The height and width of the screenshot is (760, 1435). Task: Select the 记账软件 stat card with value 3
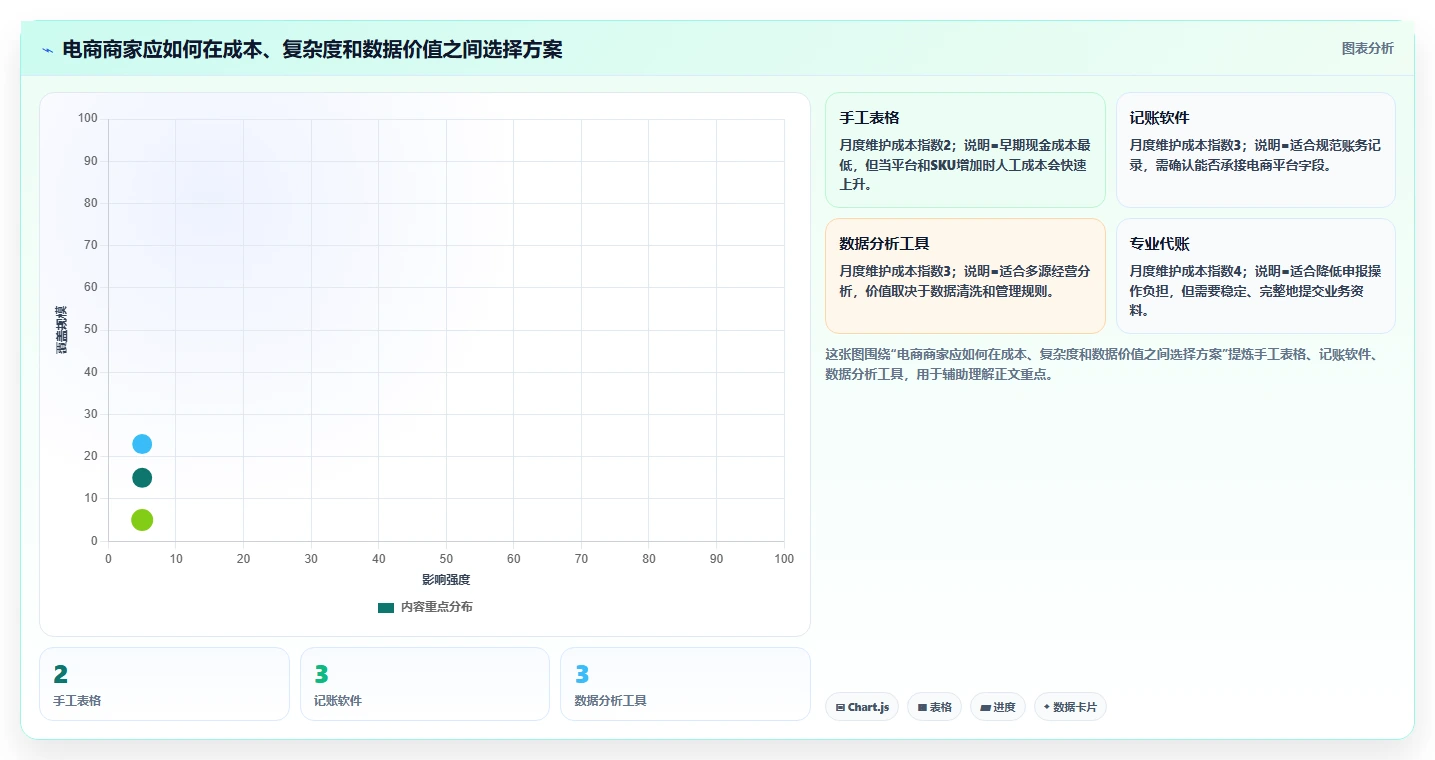[x=425, y=684]
